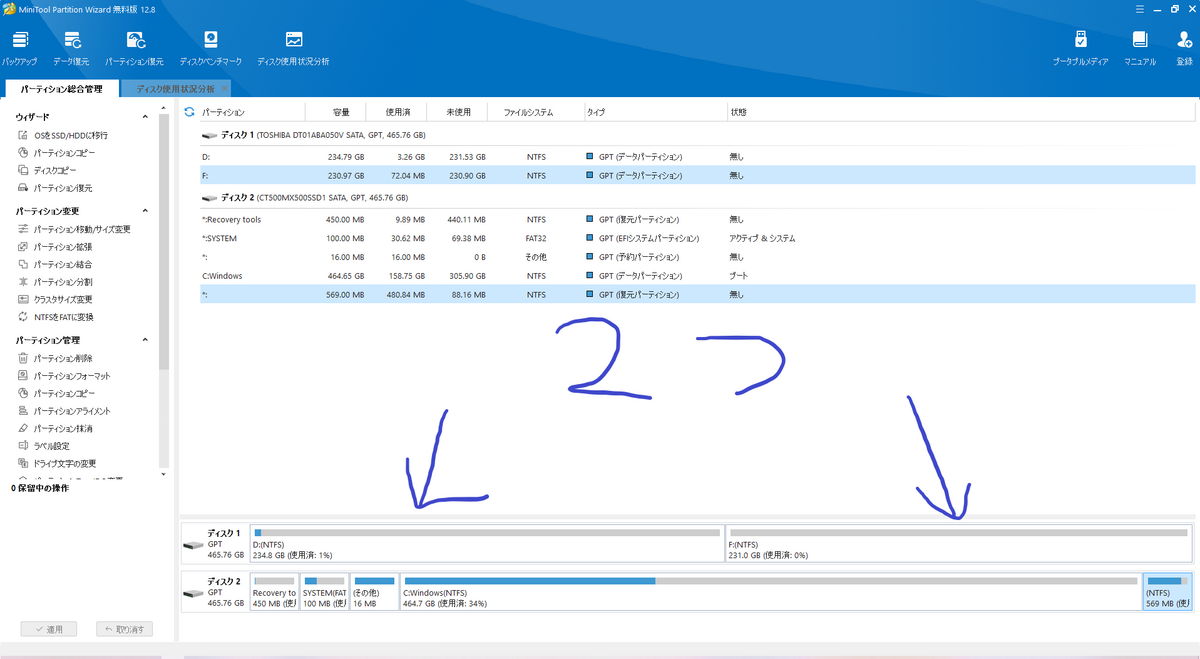Refresh the partition list with the reload icon
The height and width of the screenshot is (659, 1200).
[x=189, y=112]
